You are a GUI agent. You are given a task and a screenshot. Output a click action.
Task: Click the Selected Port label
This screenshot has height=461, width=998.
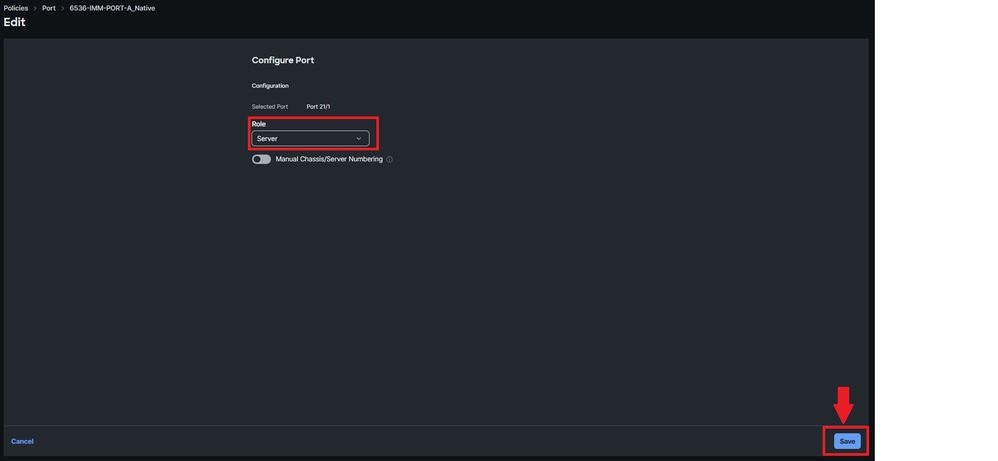tap(270, 106)
